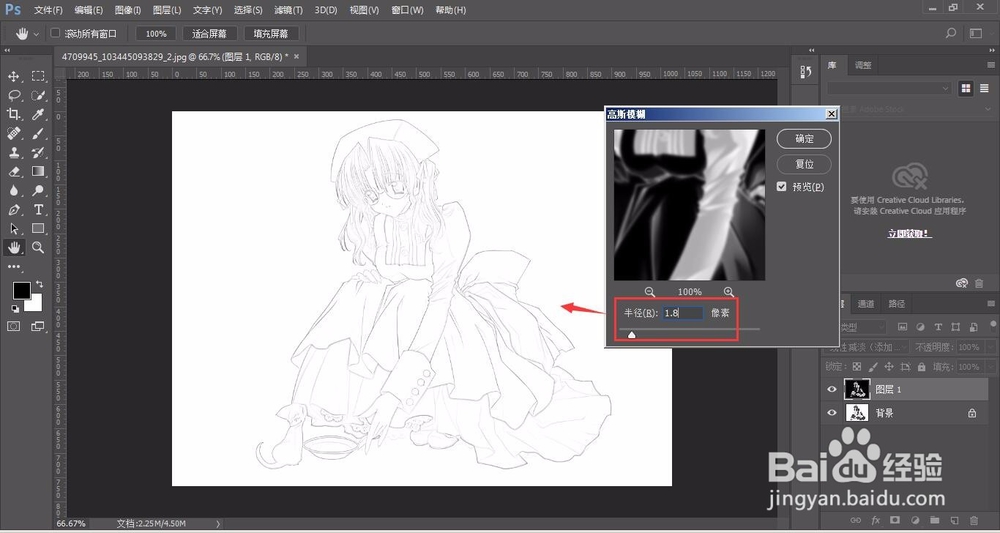Select the Gradient tool
This screenshot has height=533, width=1000.
coord(38,172)
